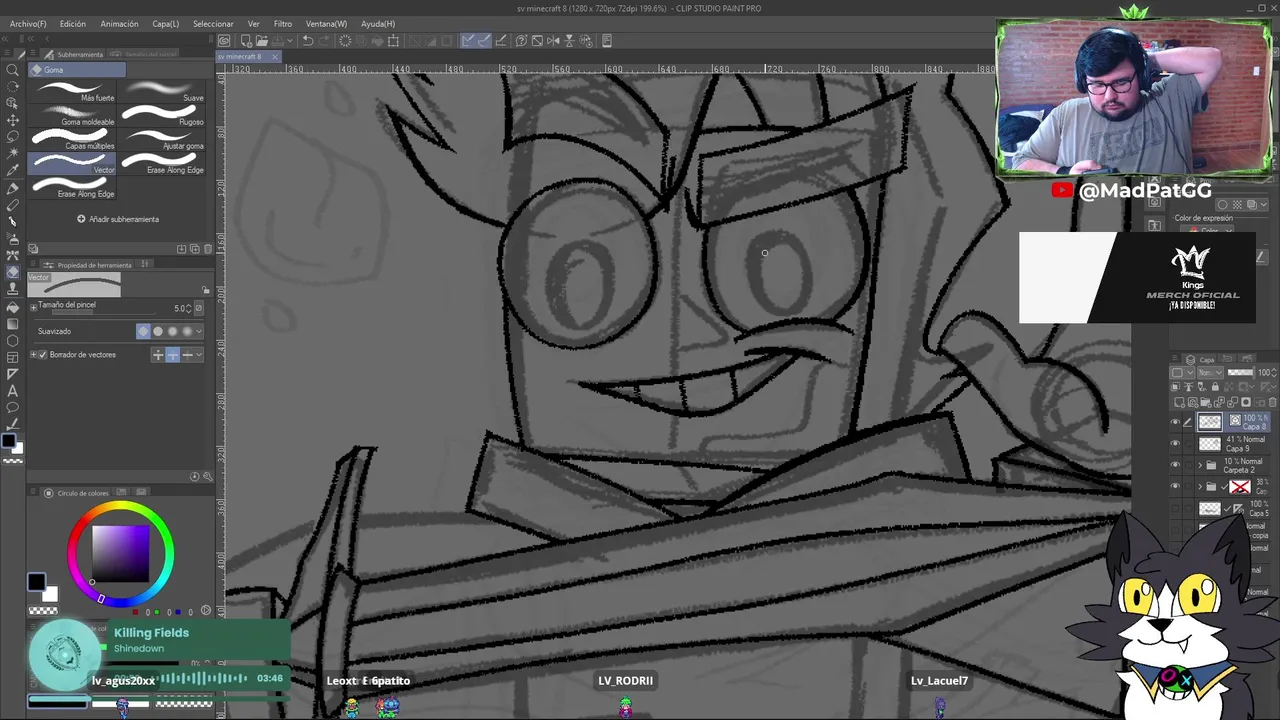Toggle snap to ruler in command bar
Viewport: 1280px width, 720px height.
pos(468,41)
